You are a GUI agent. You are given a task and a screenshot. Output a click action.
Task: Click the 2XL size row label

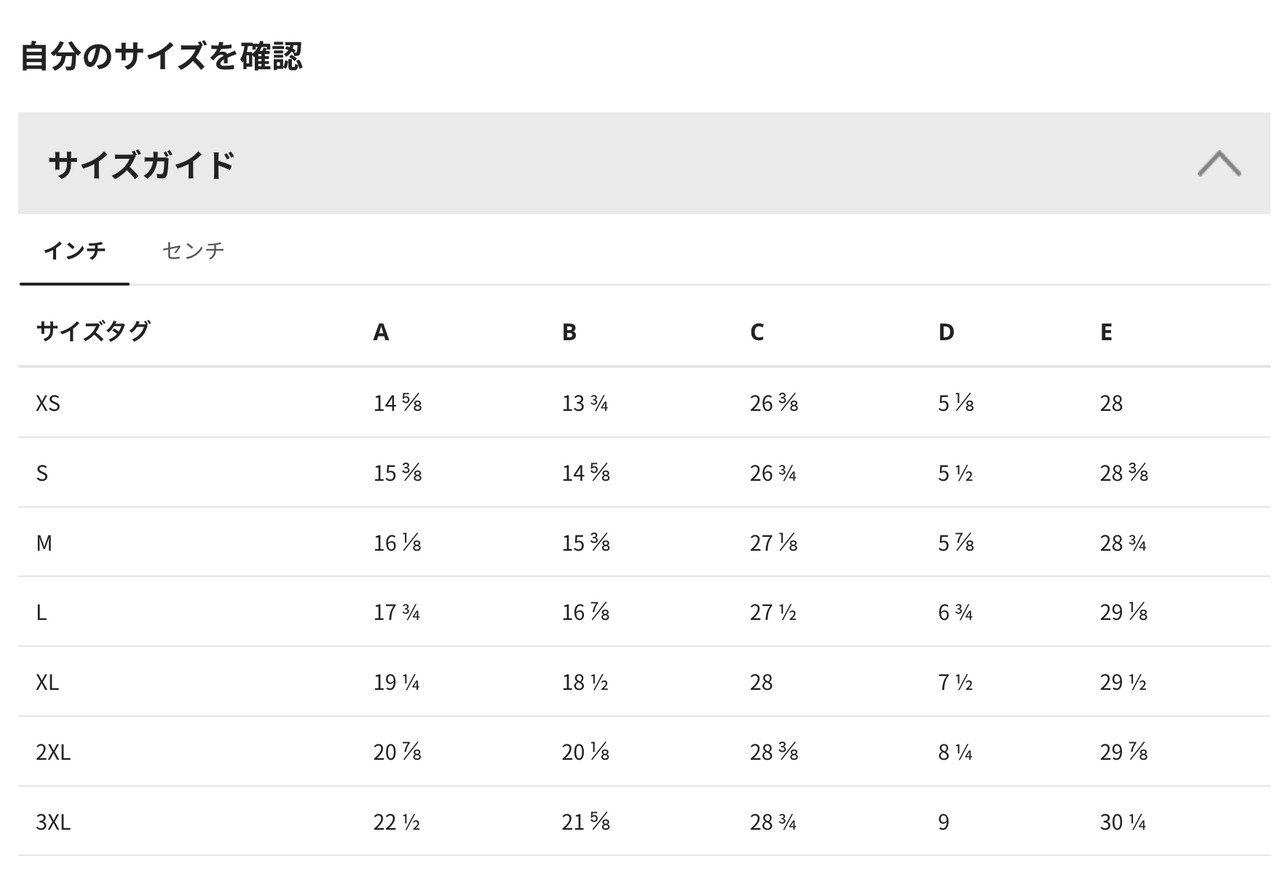(x=53, y=752)
